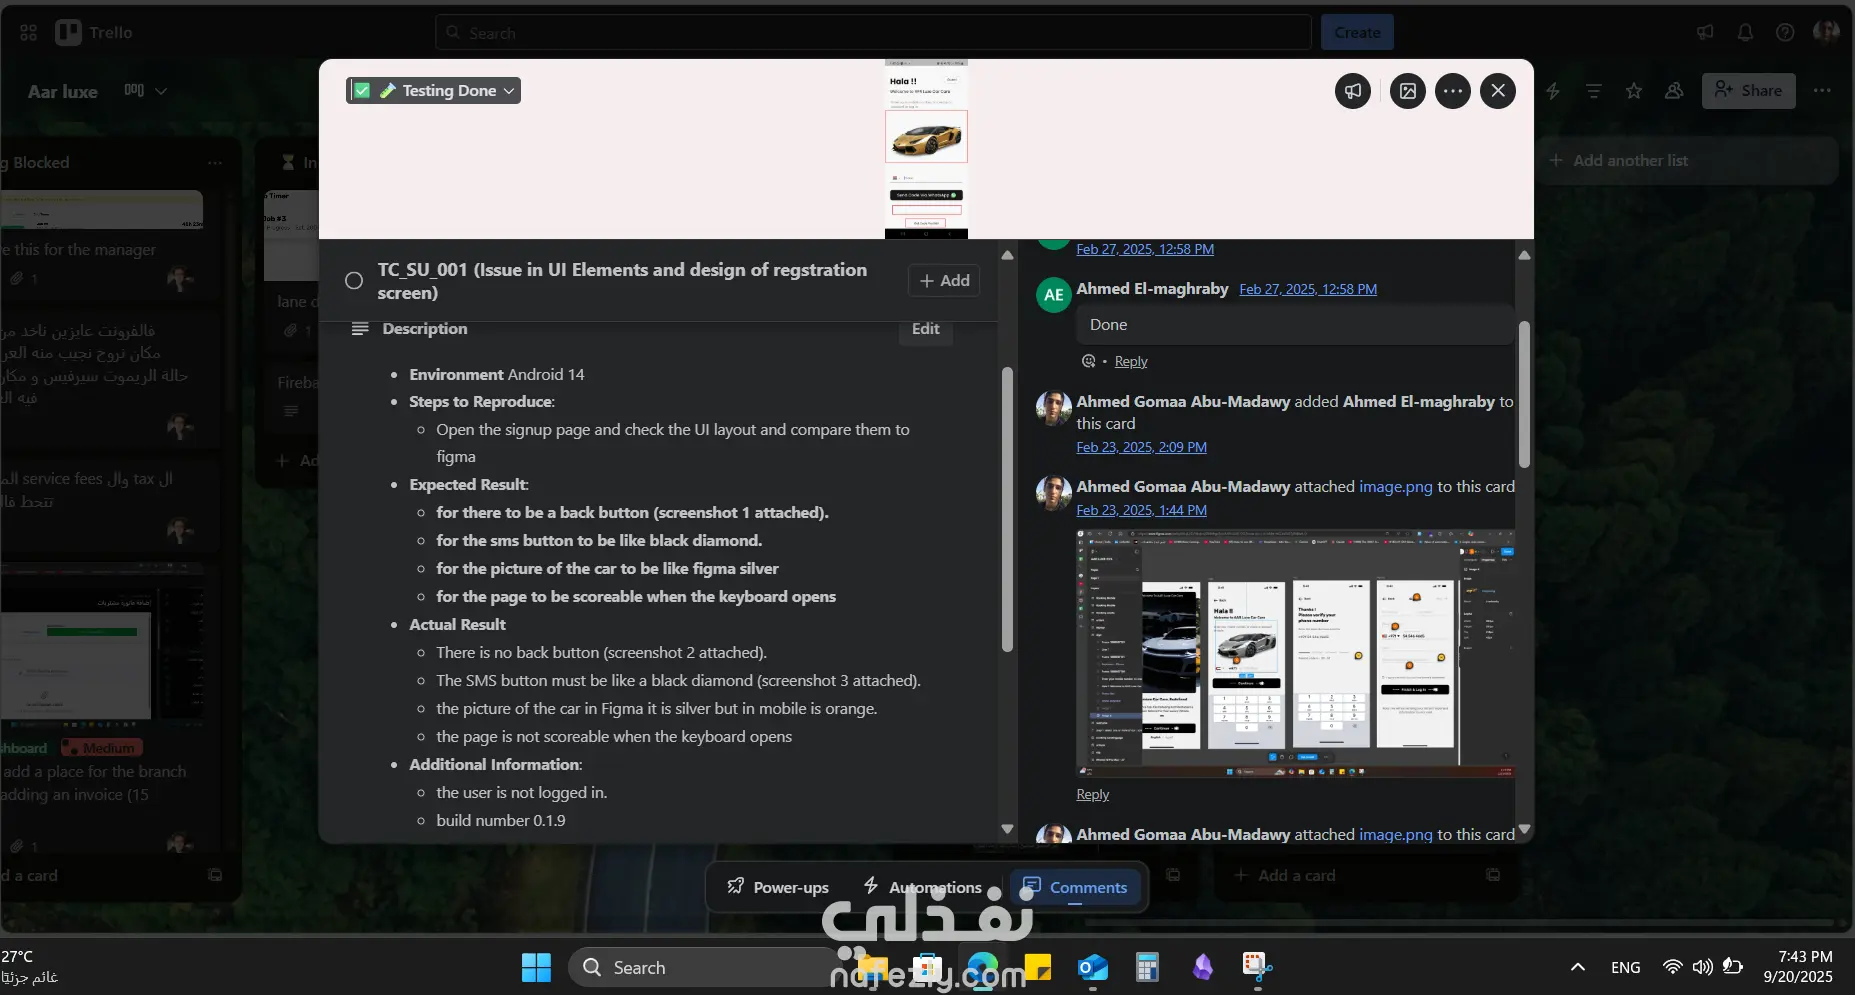
Task: Click Reply under the Figma screenshot attachment
Action: pos(1092,794)
